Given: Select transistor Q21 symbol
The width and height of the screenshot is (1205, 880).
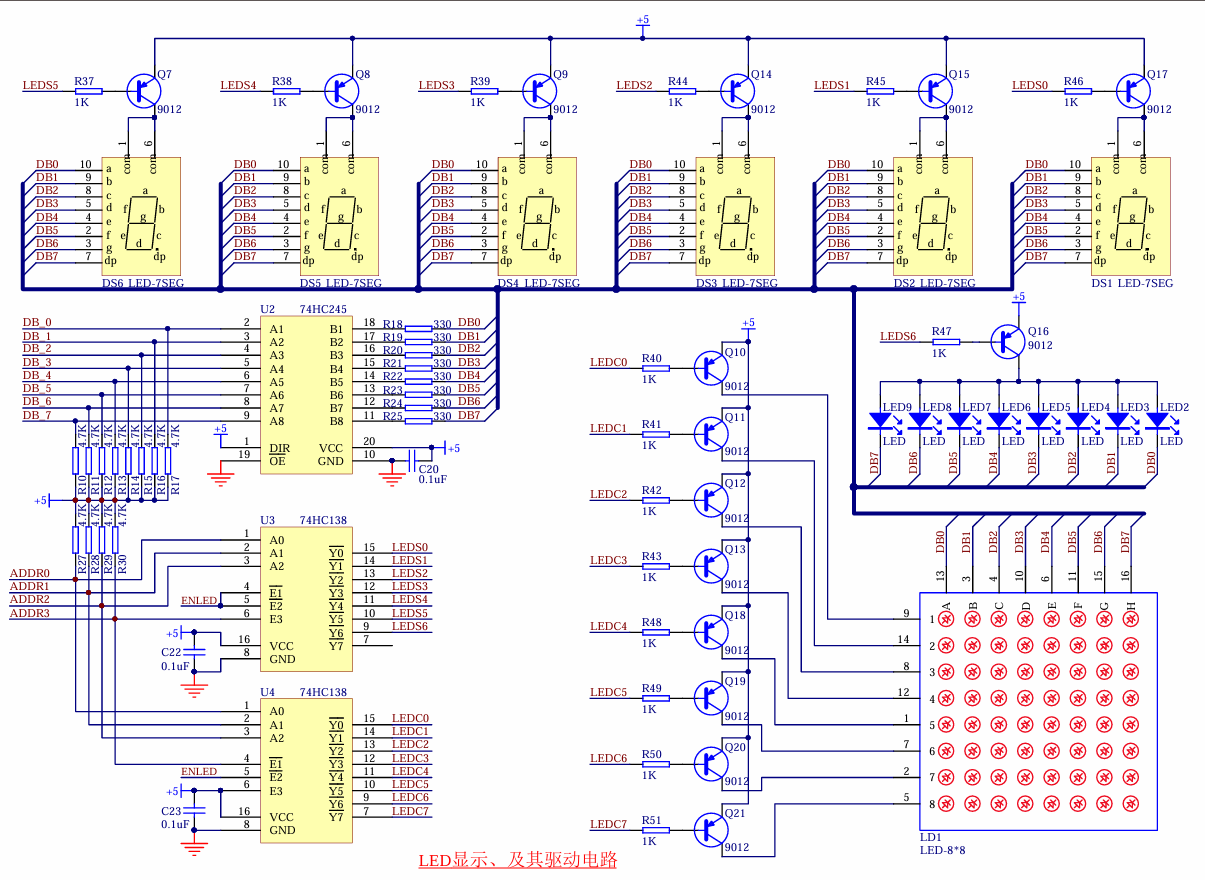Looking at the screenshot, I should tap(711, 830).
